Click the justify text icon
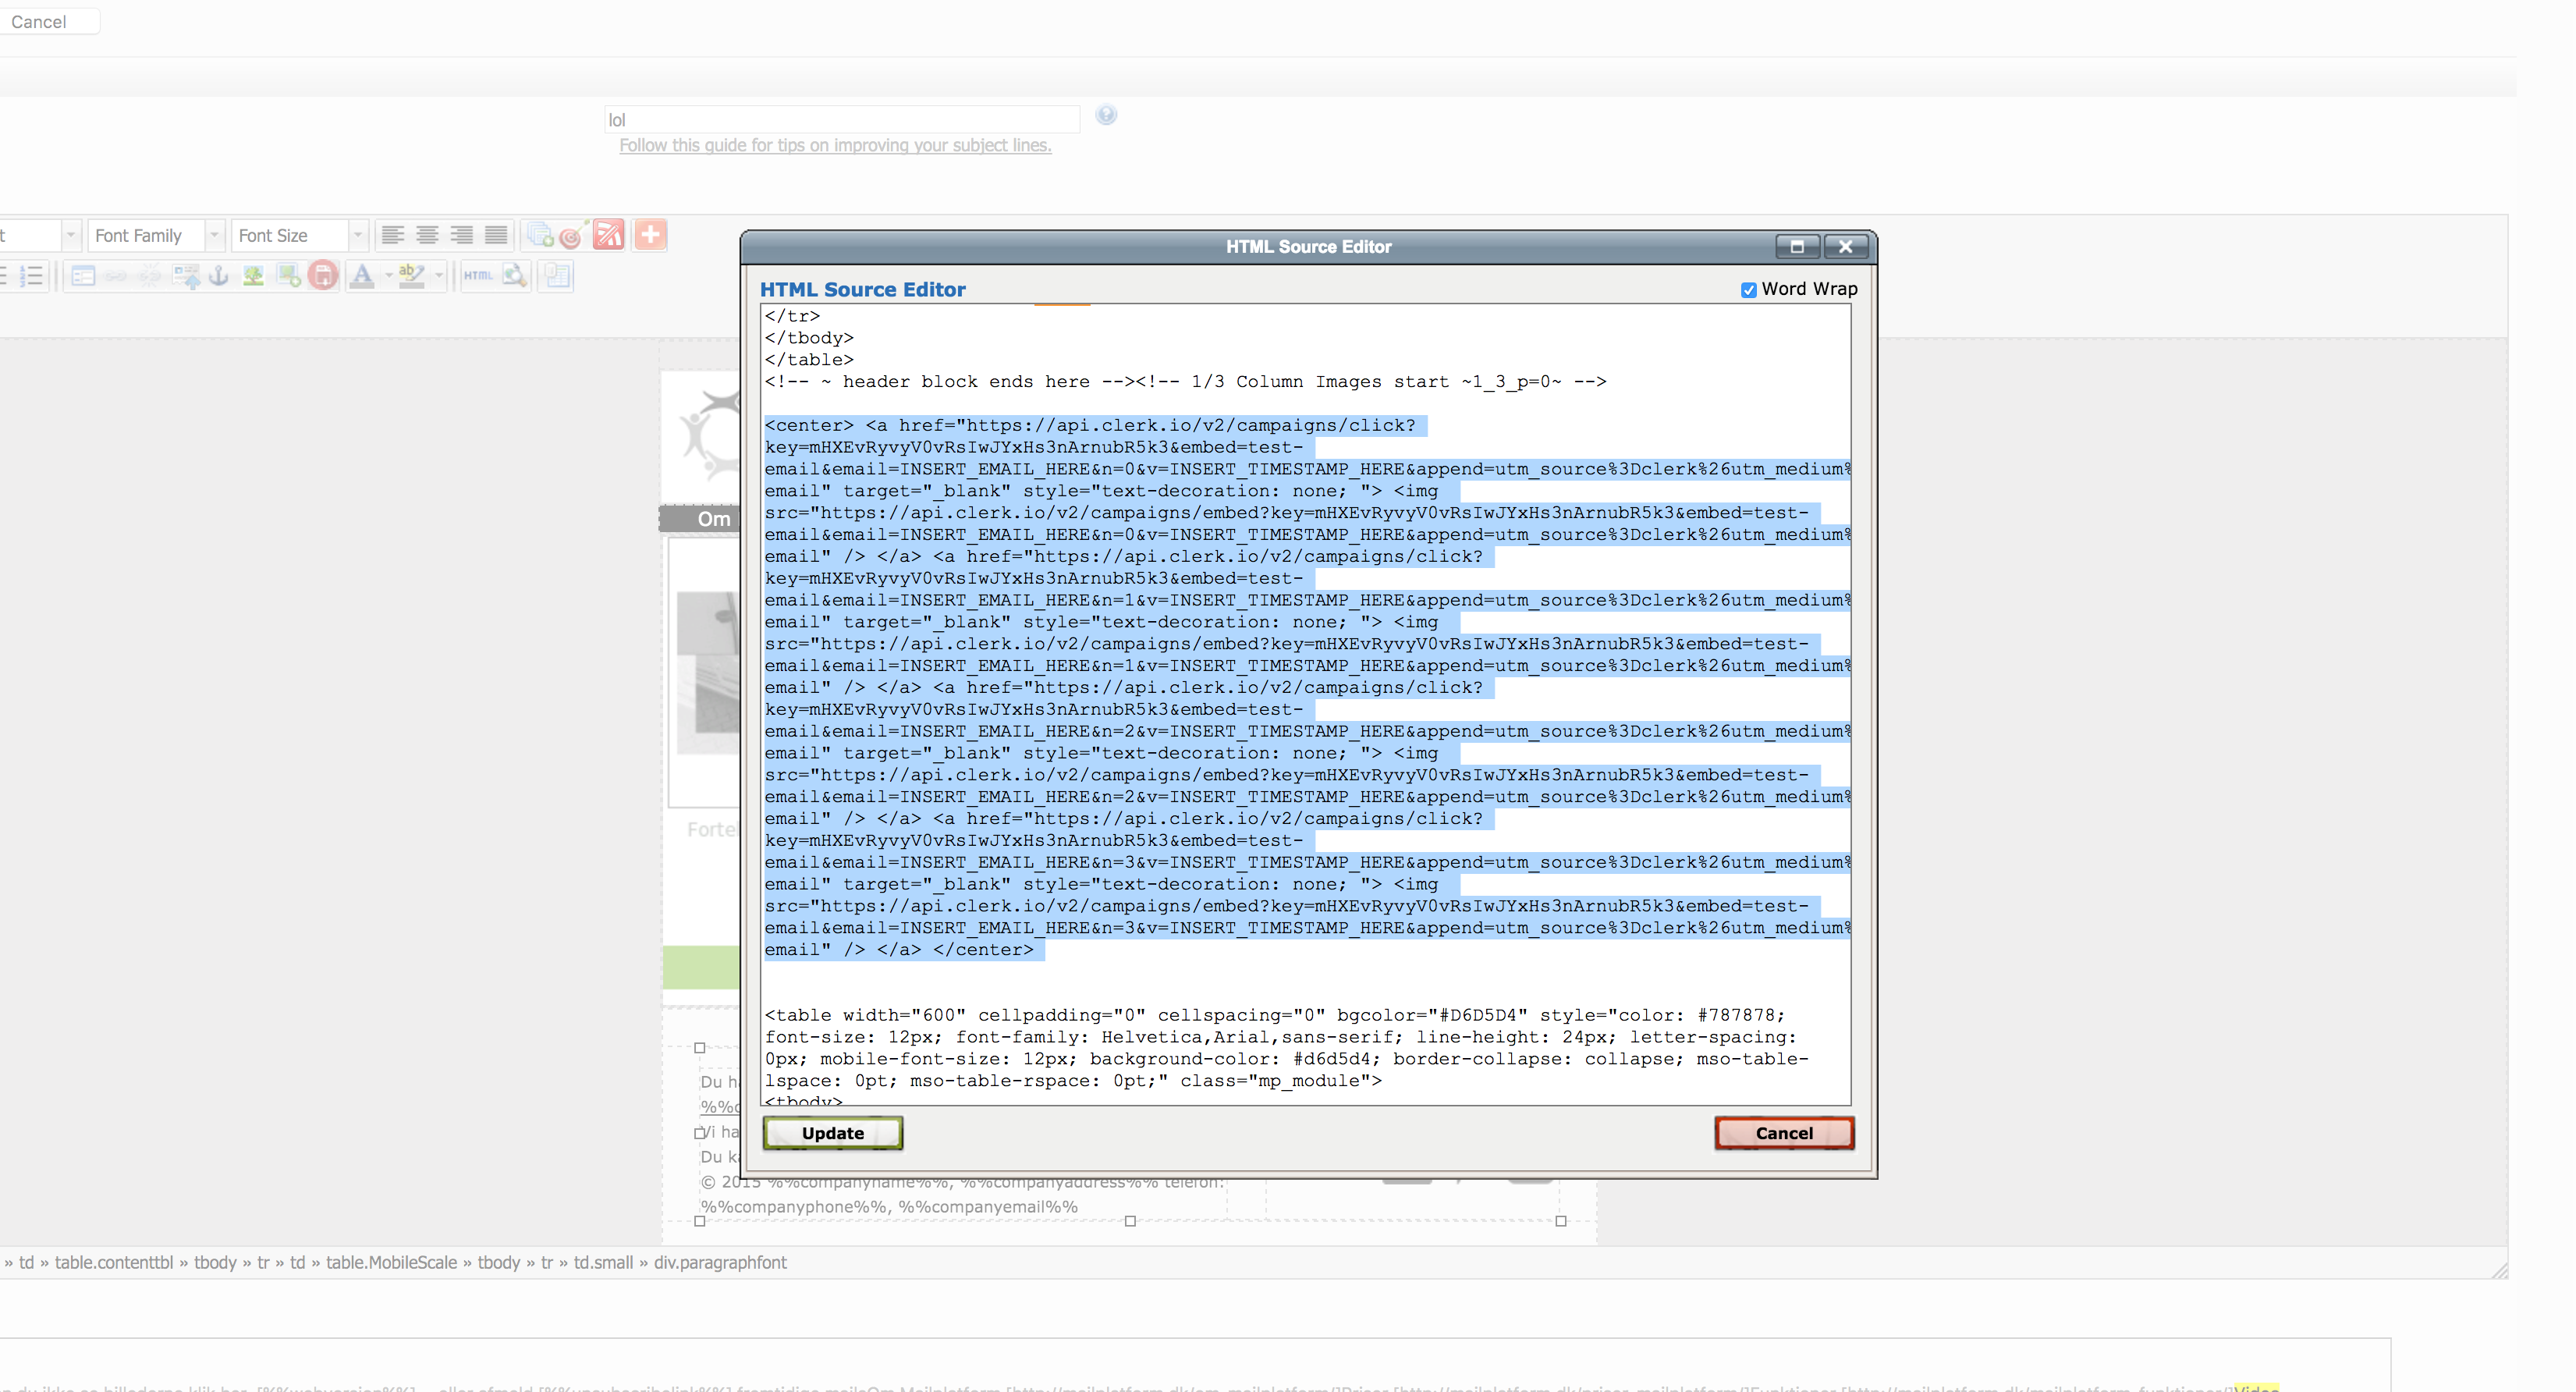The width and height of the screenshot is (2576, 1392). (x=496, y=236)
